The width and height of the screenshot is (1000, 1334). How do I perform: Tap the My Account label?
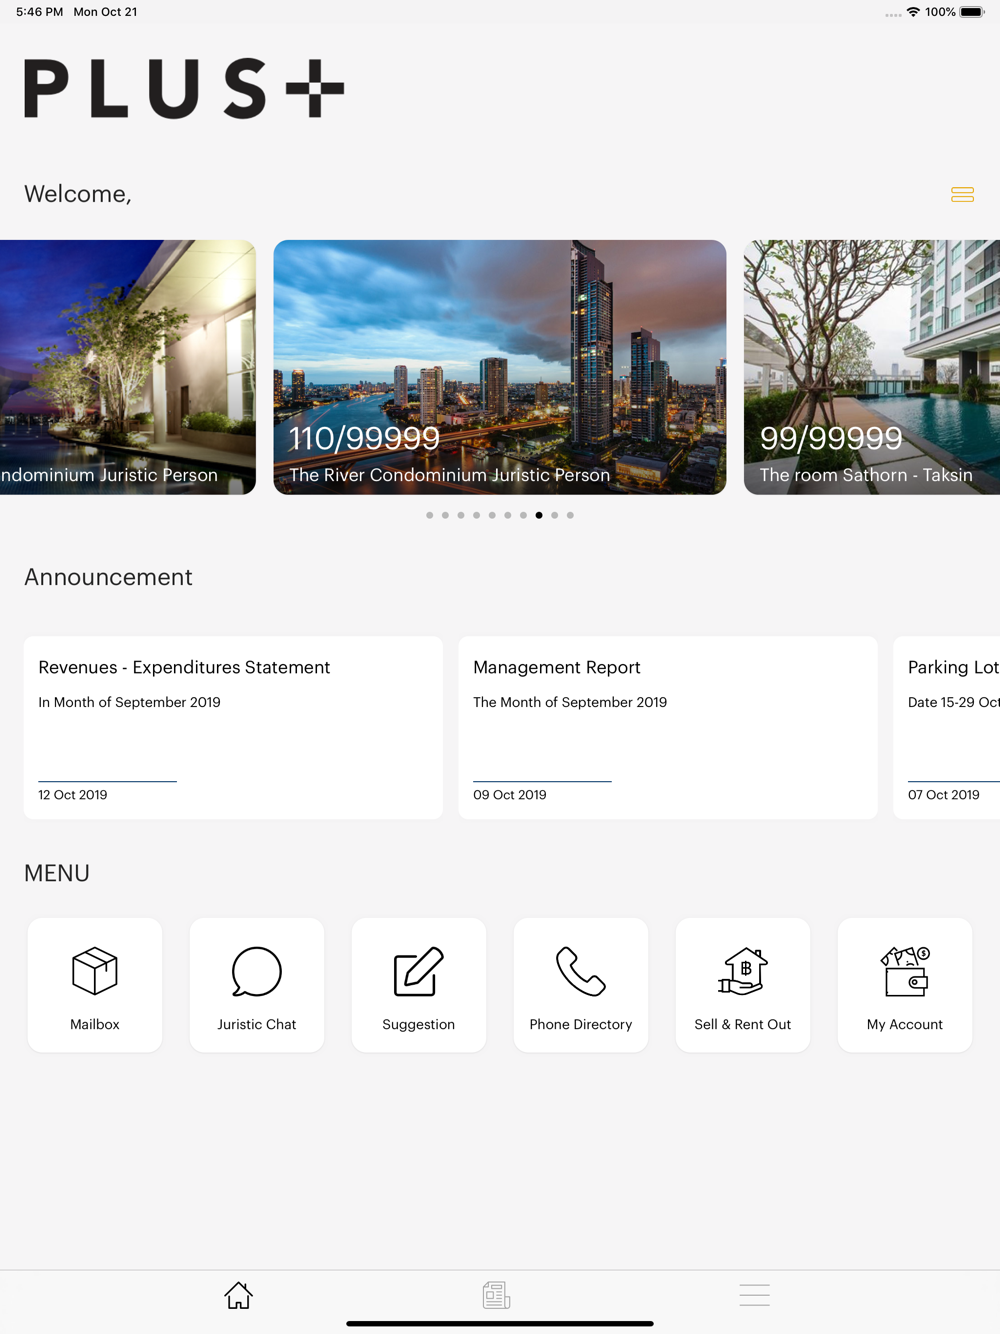[905, 1025]
